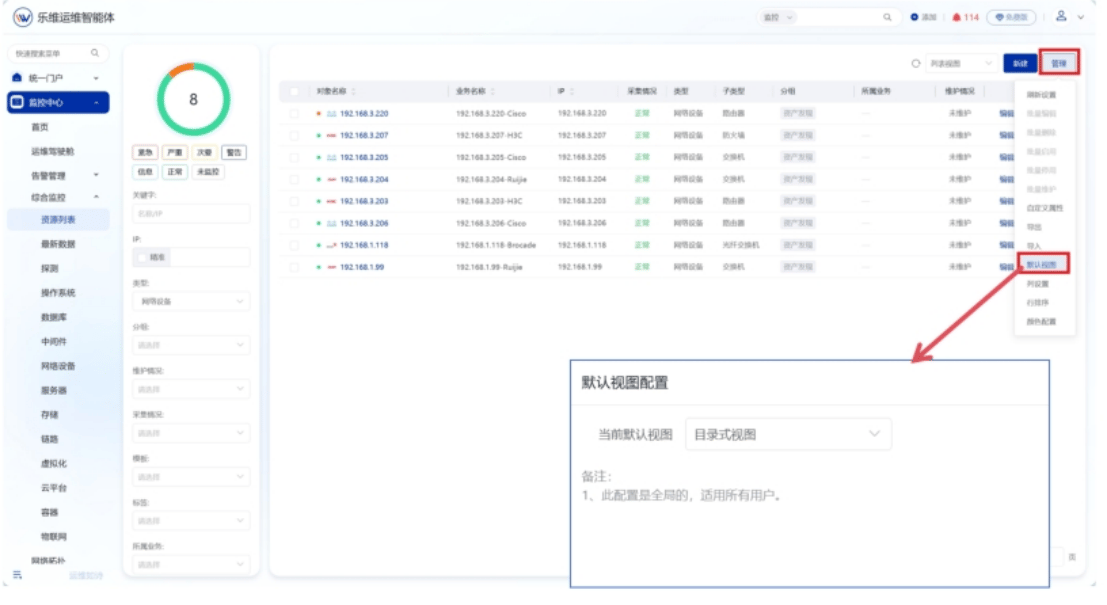
Task: Open 资源列表 in the sidebar
Action: pyautogui.click(x=58, y=220)
